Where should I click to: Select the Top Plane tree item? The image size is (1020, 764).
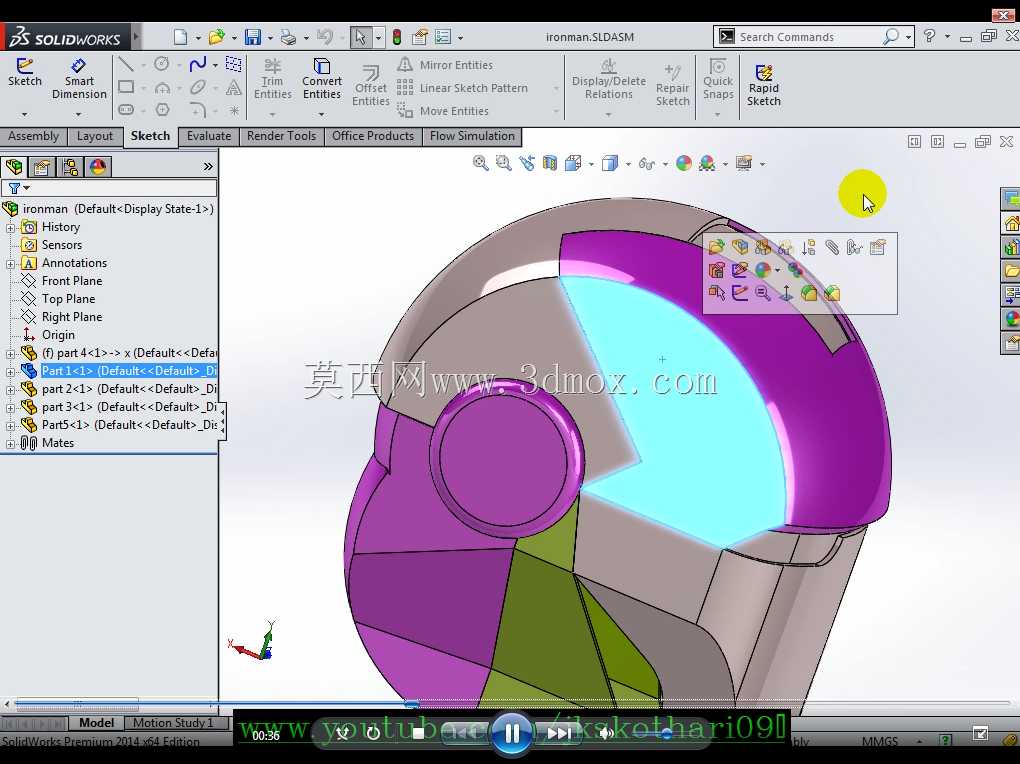pos(68,299)
